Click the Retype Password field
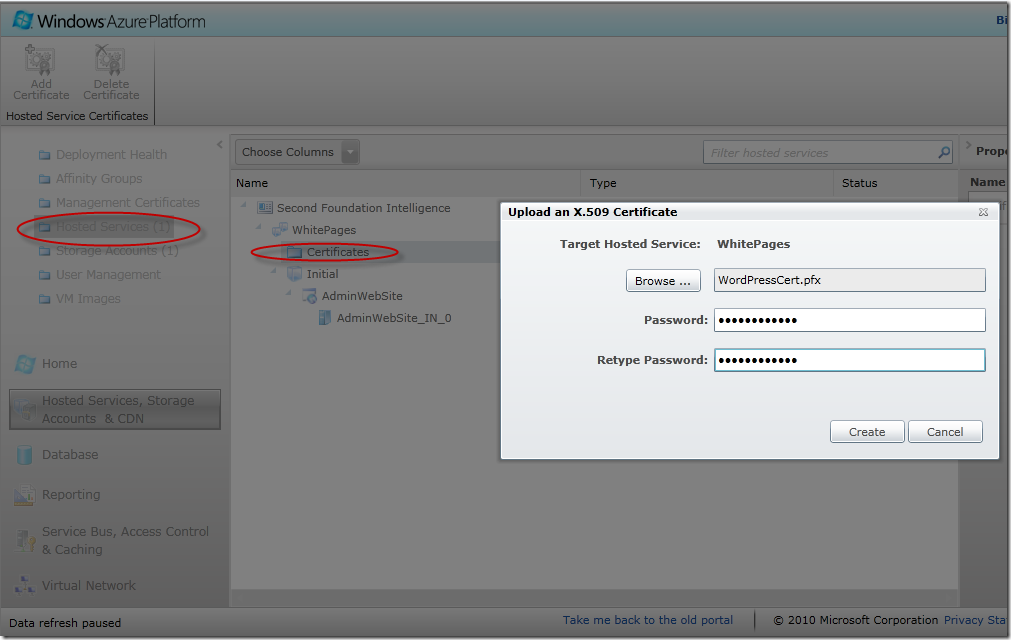The height and width of the screenshot is (640, 1011). pyautogui.click(x=849, y=360)
